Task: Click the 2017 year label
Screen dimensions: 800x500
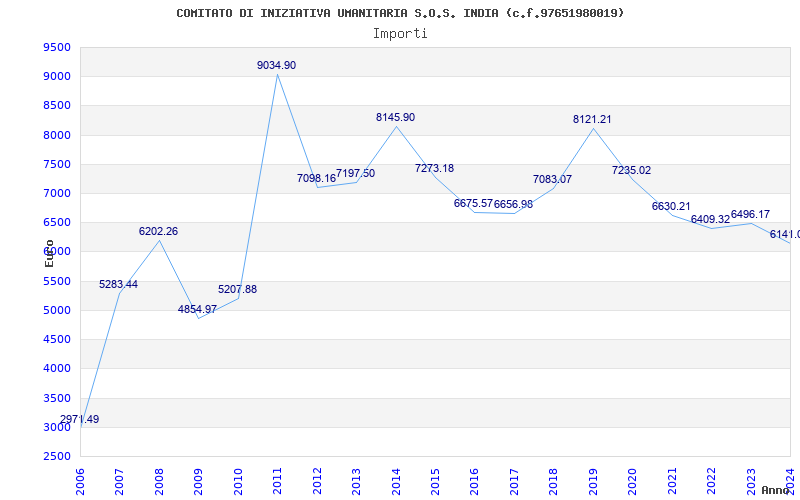Action: tap(514, 482)
